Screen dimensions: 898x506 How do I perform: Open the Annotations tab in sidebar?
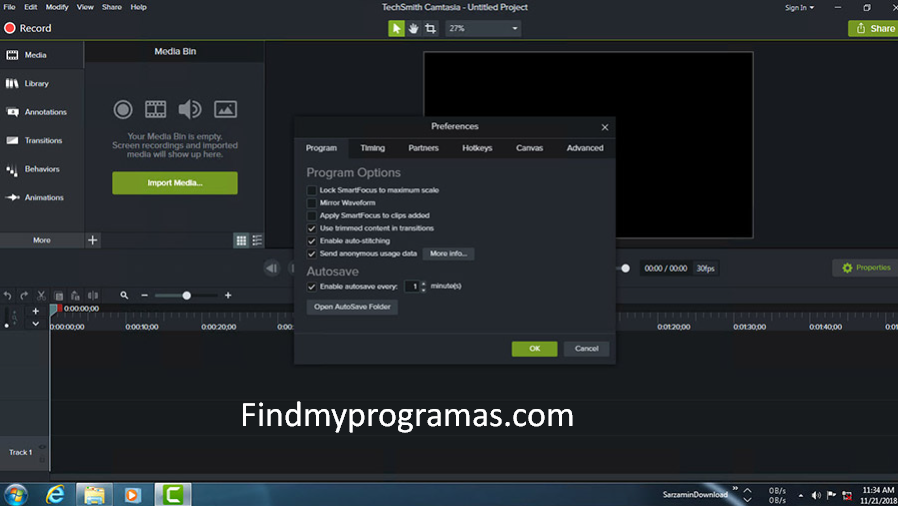tap(42, 112)
